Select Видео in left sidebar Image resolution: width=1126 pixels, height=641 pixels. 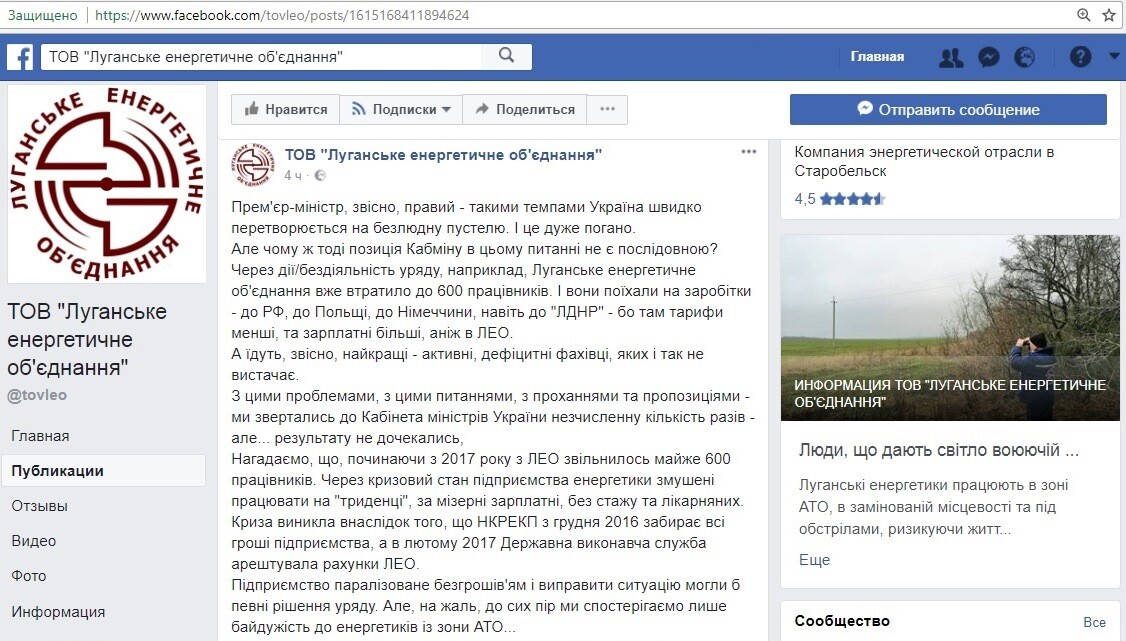34,540
